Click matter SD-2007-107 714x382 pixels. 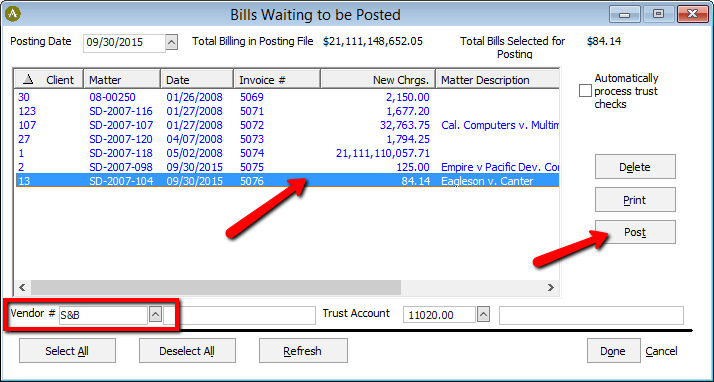(x=121, y=125)
